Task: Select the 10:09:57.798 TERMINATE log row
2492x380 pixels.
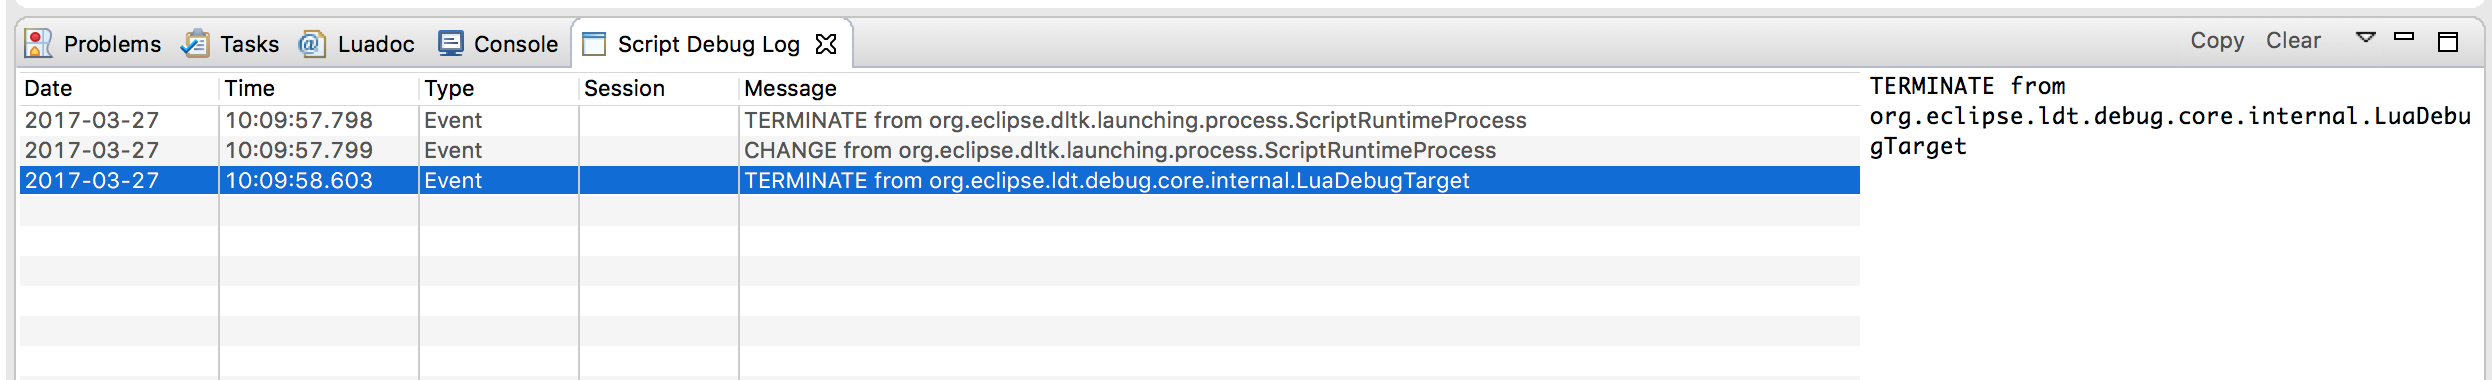Action: (939, 120)
